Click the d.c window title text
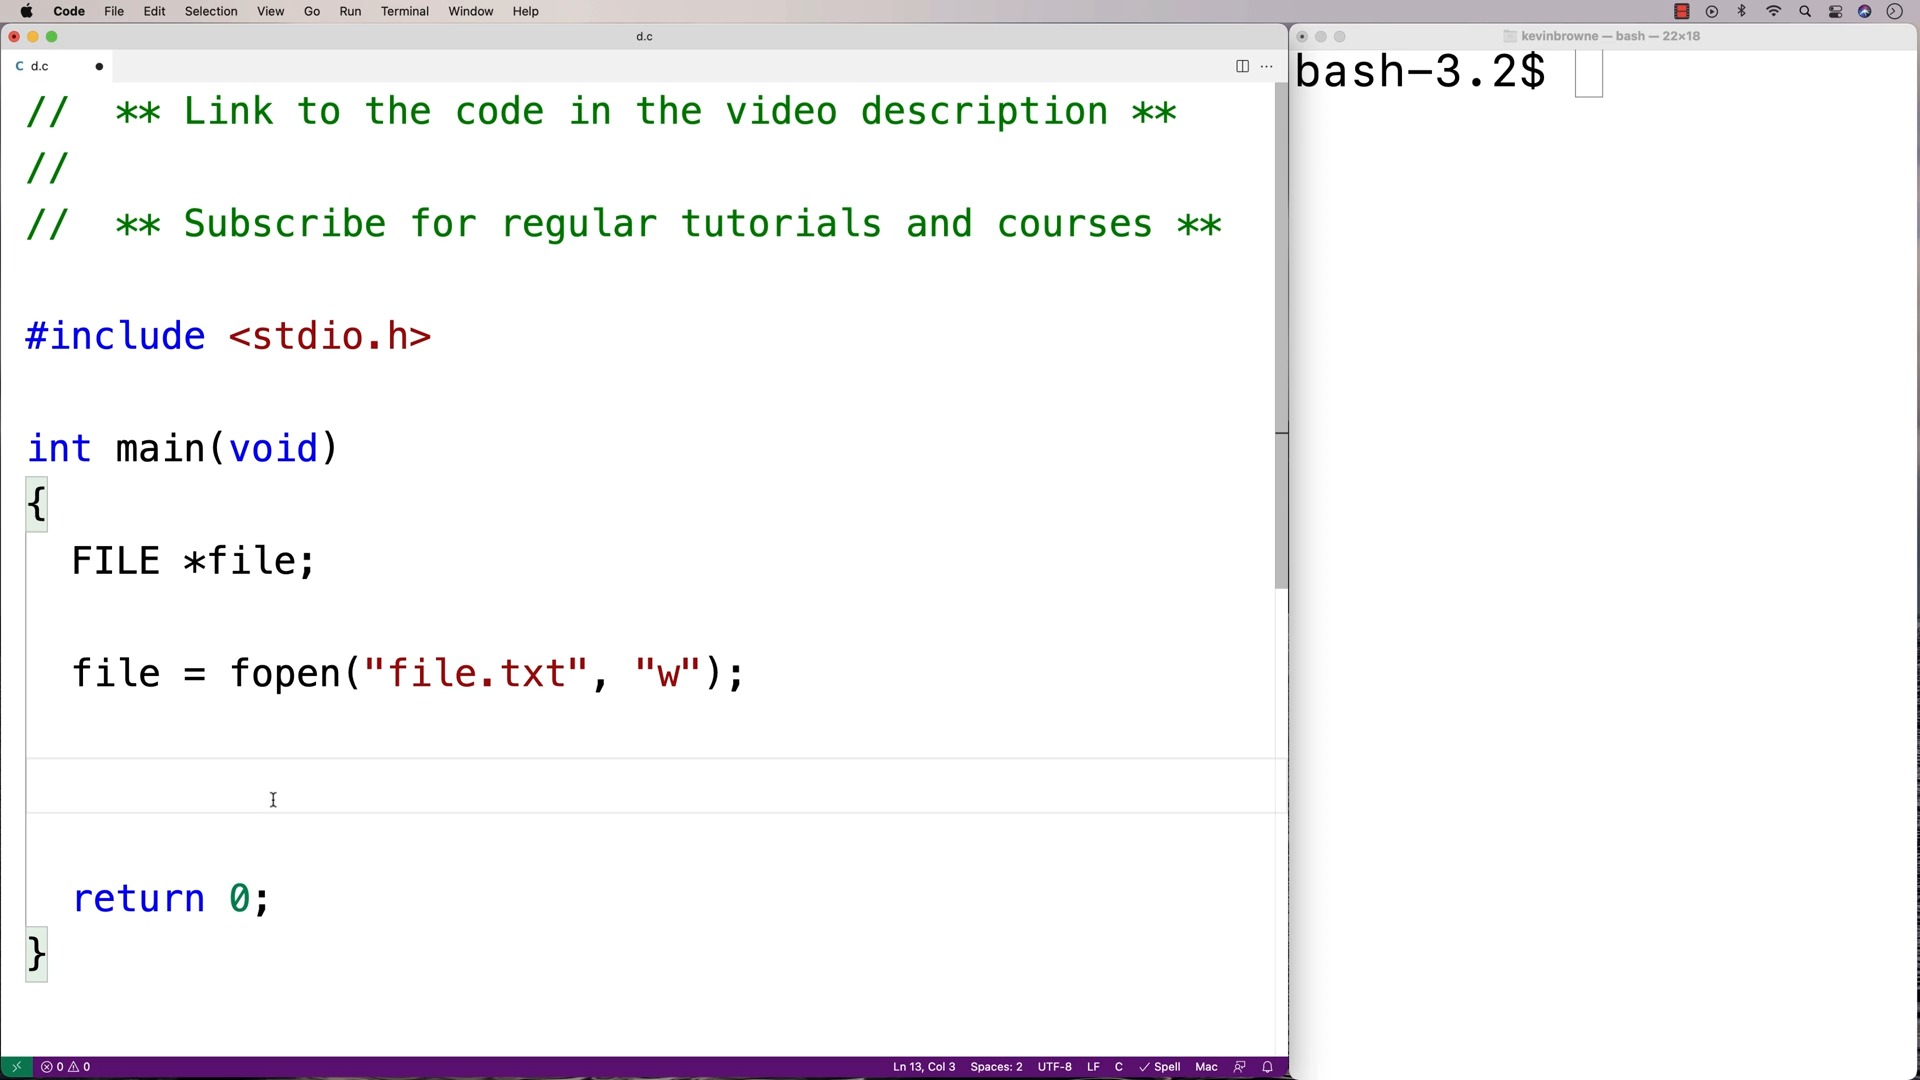The height and width of the screenshot is (1080, 1920). [x=645, y=37]
